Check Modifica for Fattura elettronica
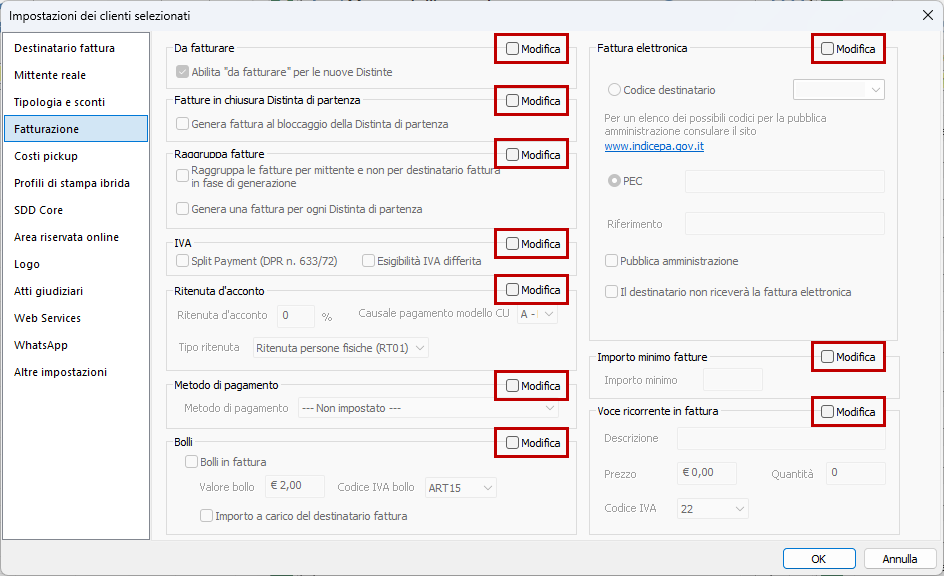Screen dimensions: 944x576 pos(828,48)
